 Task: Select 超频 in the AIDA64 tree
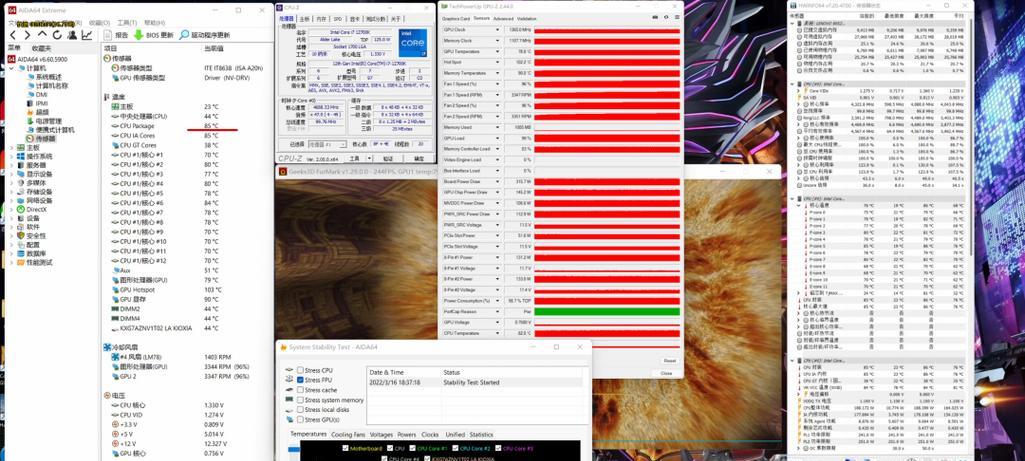point(37,112)
